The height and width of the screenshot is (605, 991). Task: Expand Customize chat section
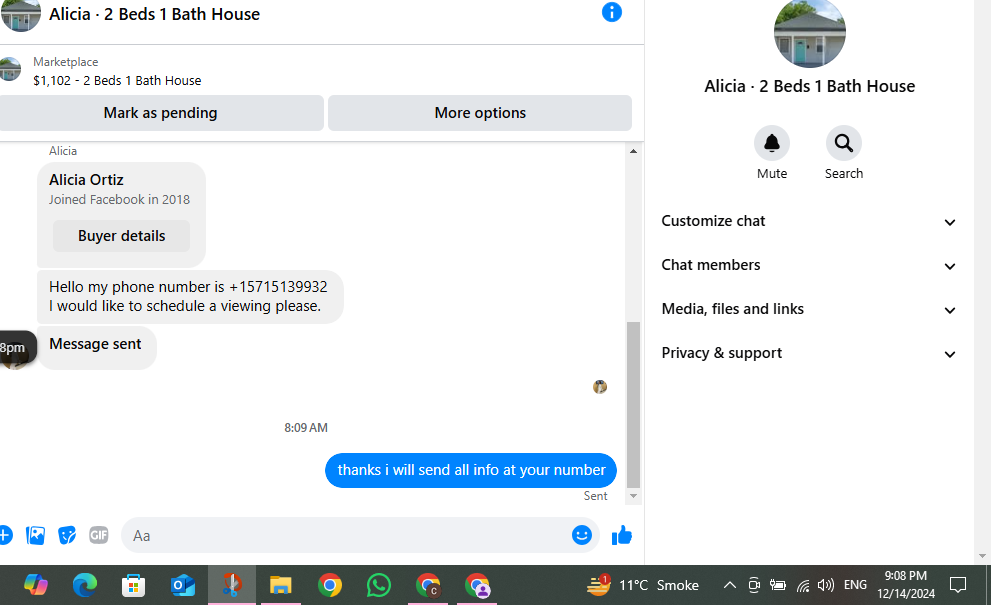[808, 221]
